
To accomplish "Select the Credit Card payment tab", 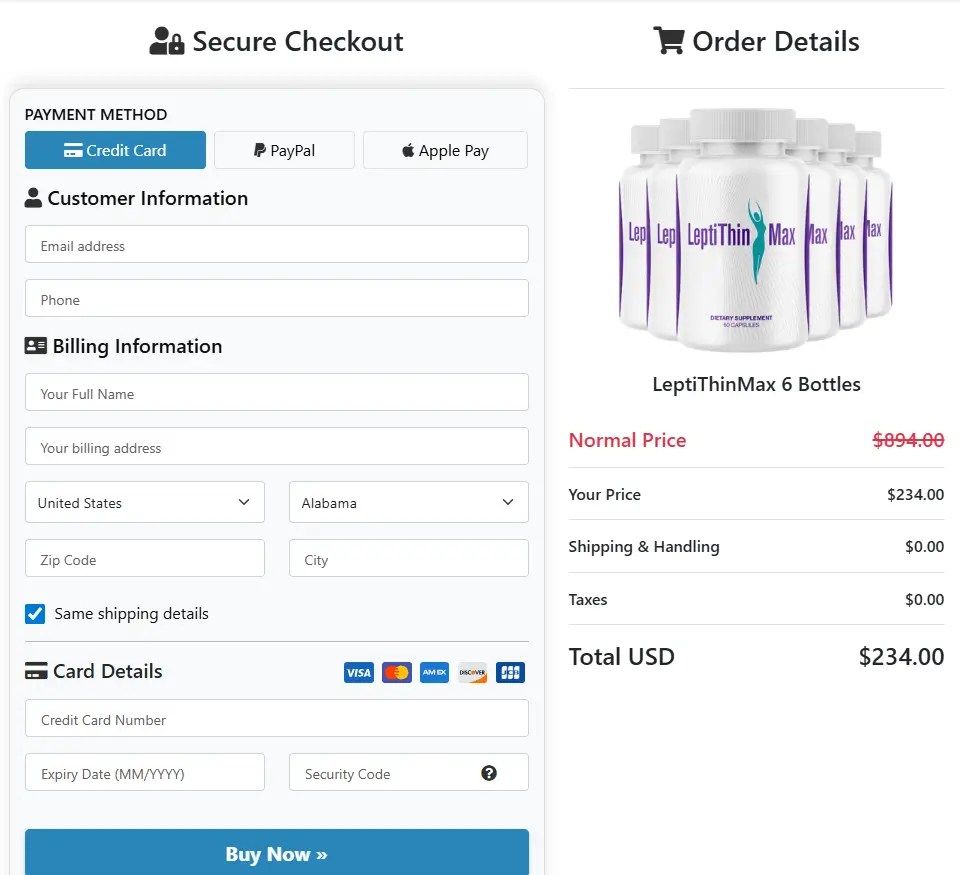I will point(114,150).
